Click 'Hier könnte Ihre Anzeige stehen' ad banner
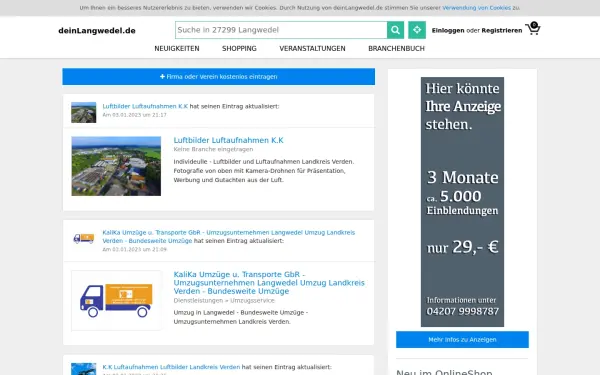Screen dimensions: 600x375 462,202
